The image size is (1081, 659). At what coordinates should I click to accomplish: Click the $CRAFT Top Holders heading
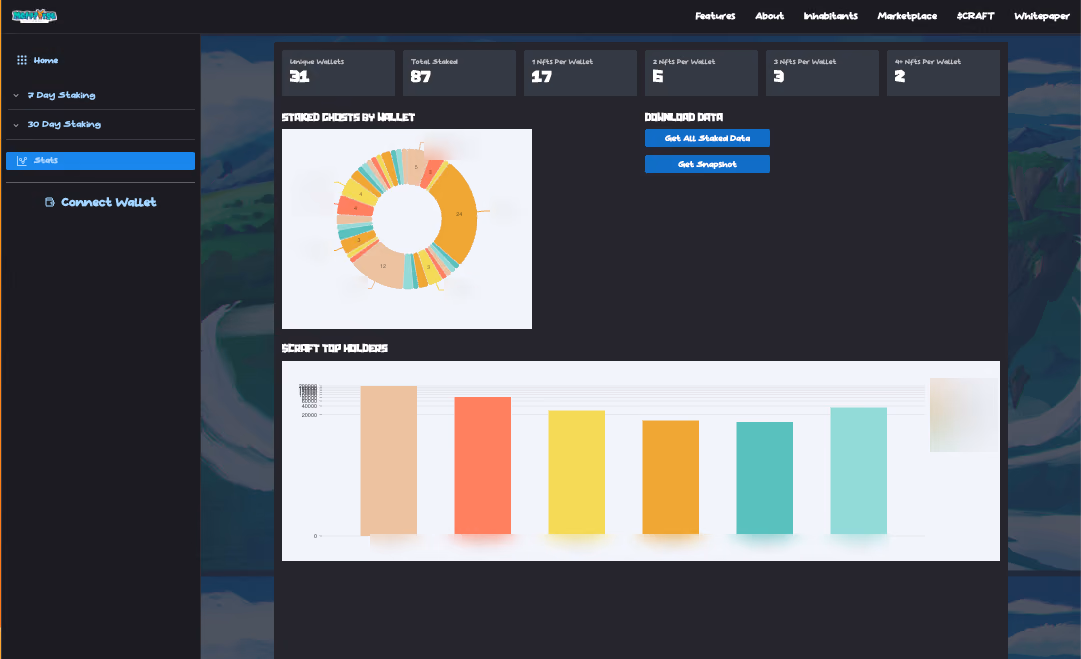pyautogui.click(x=334, y=348)
